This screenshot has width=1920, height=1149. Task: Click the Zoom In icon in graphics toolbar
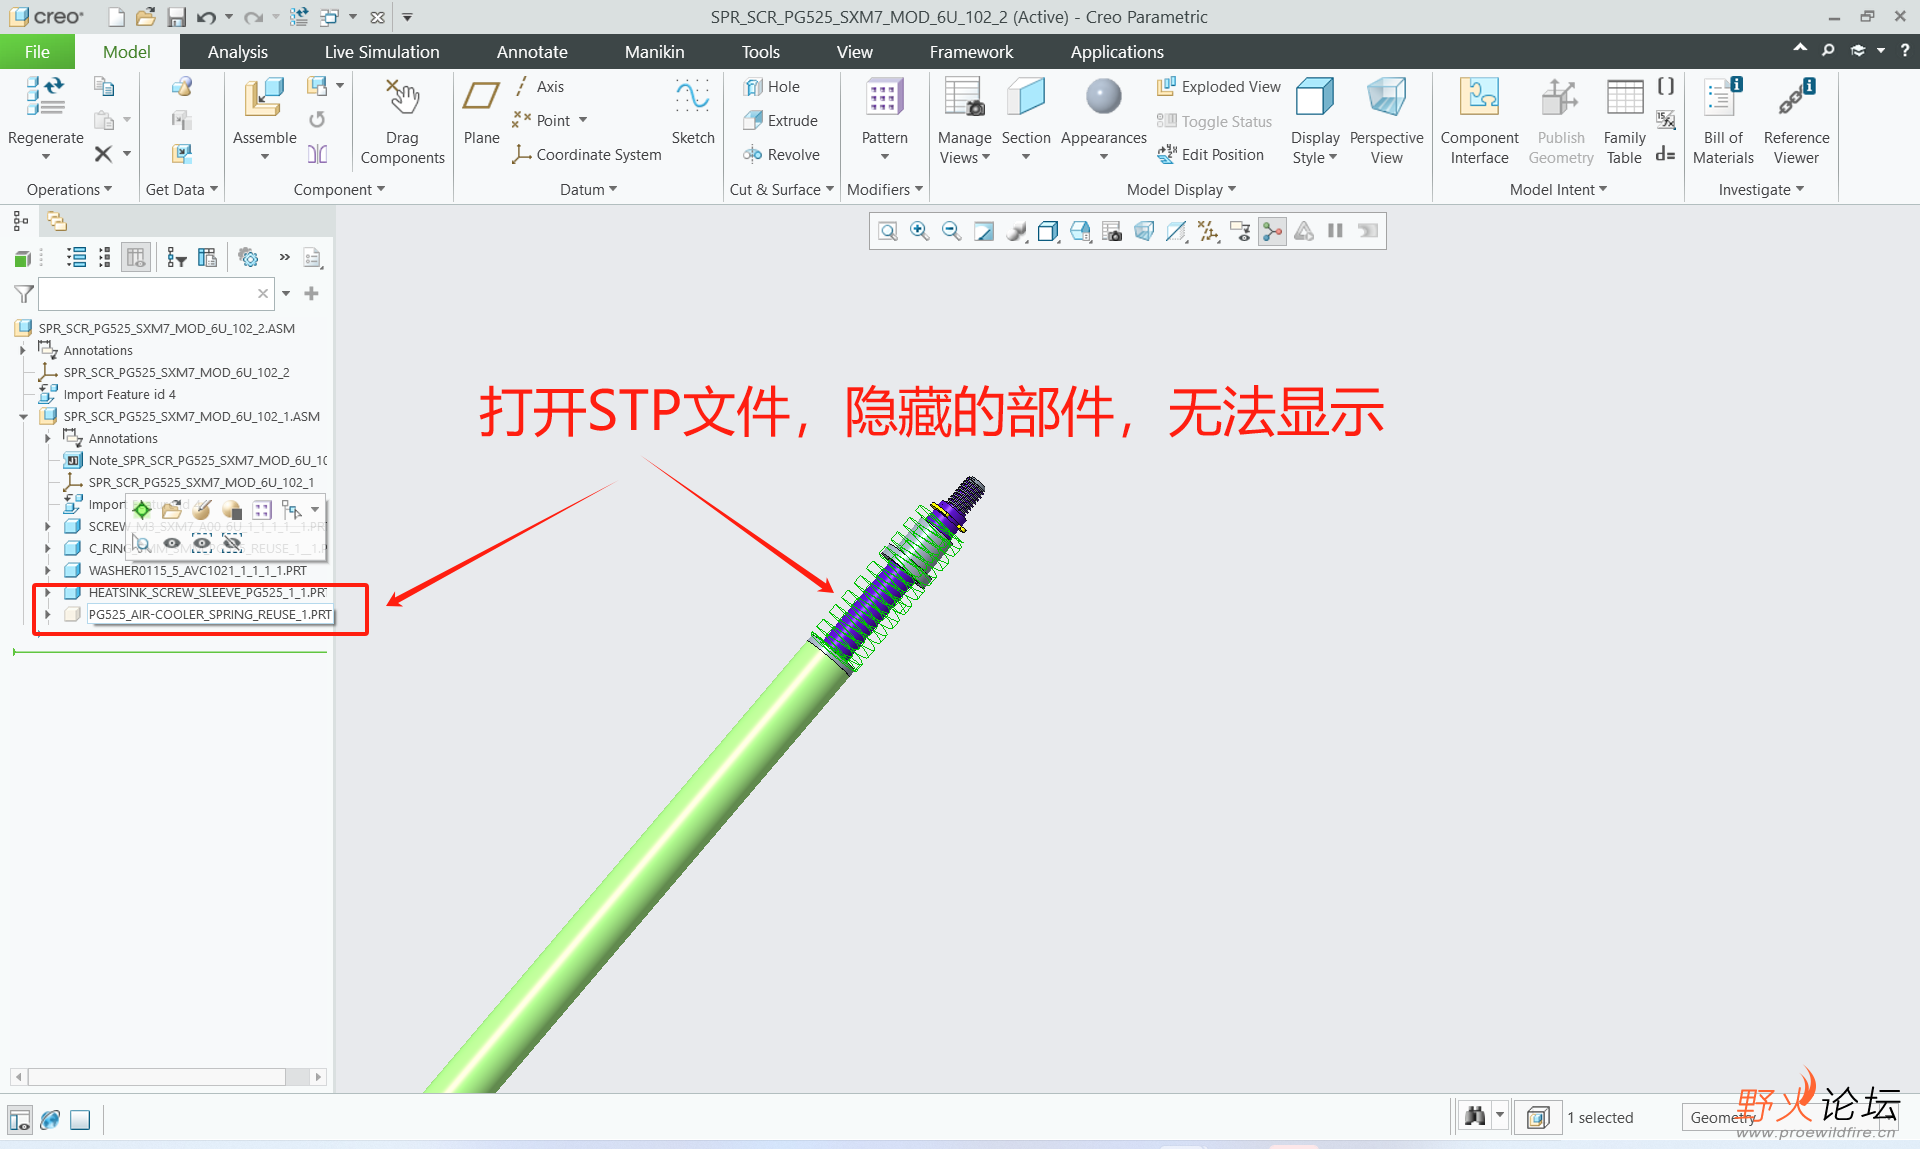tap(919, 232)
